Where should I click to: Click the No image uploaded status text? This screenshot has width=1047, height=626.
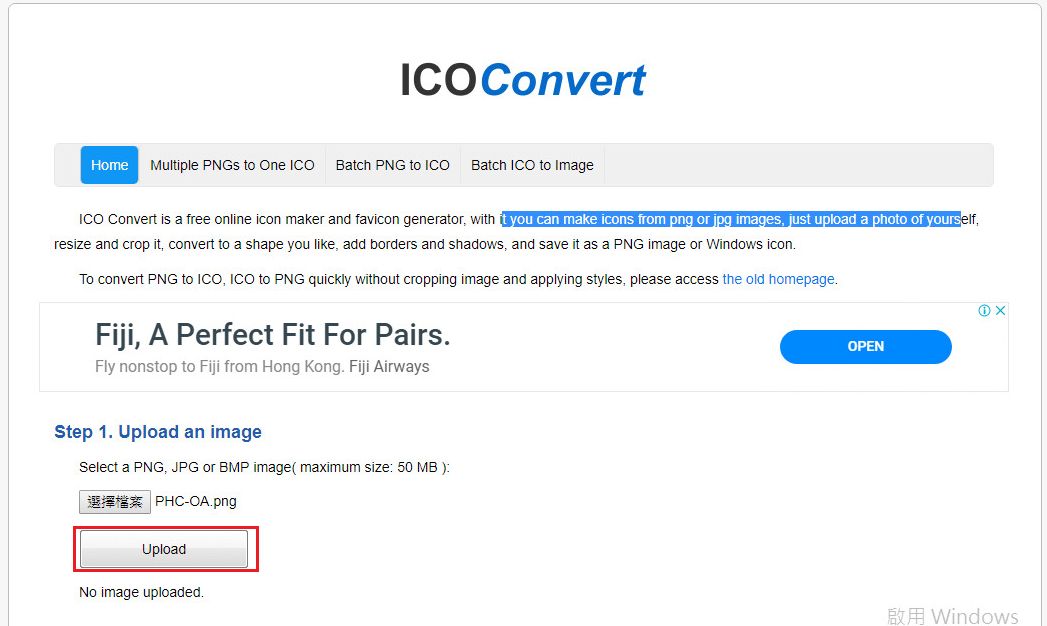click(x=141, y=592)
